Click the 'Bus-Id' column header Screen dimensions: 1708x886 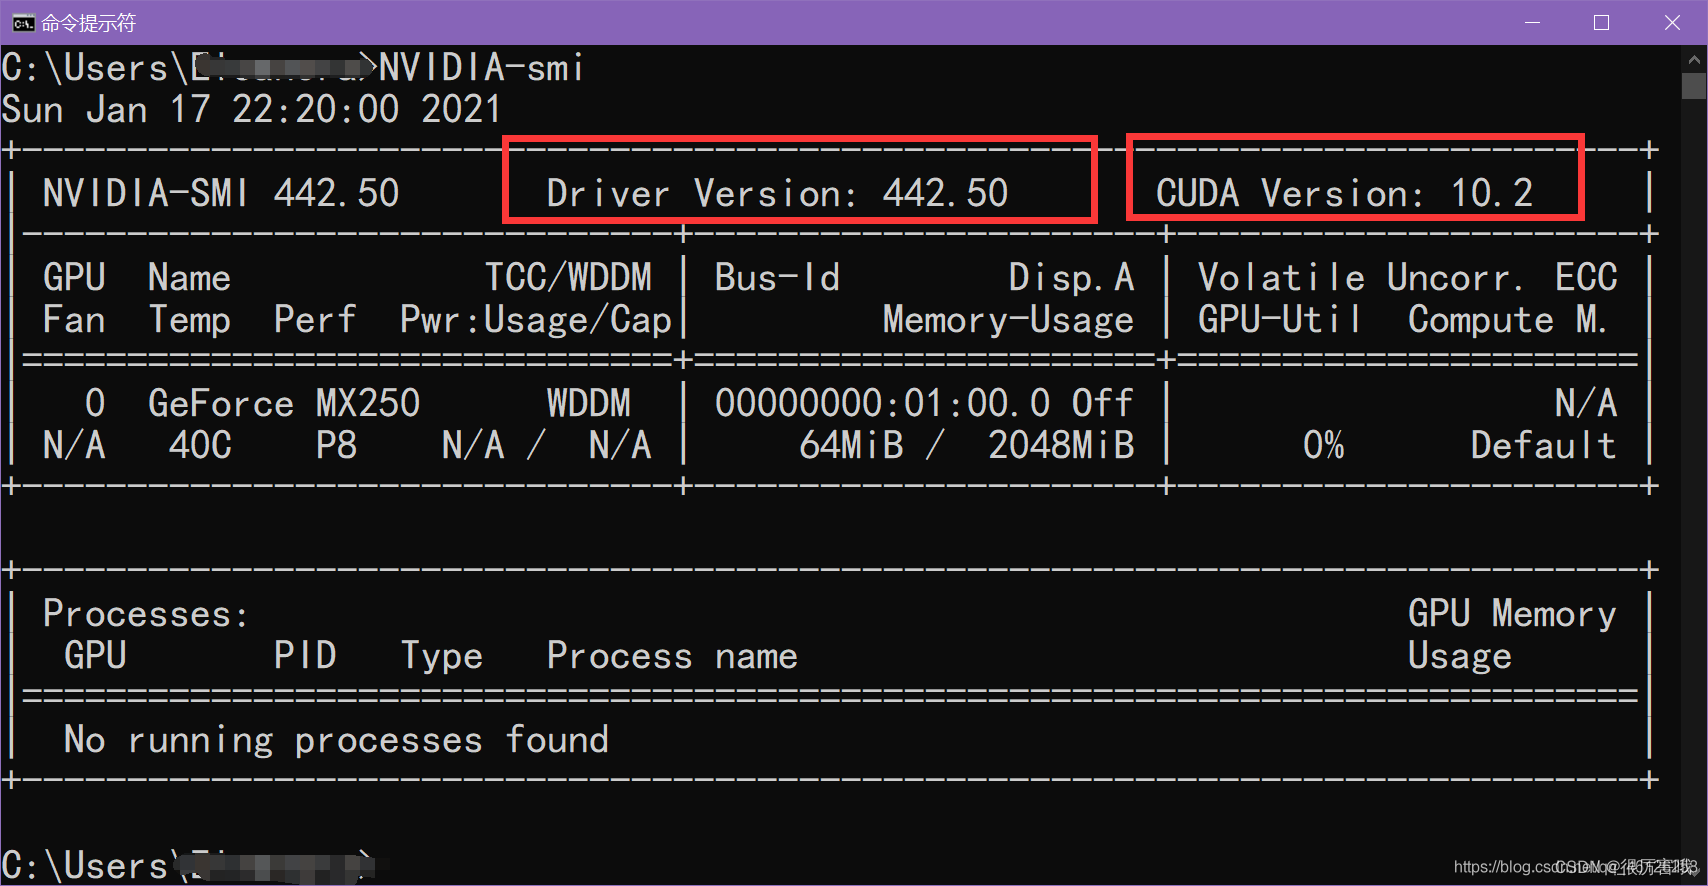(x=777, y=277)
